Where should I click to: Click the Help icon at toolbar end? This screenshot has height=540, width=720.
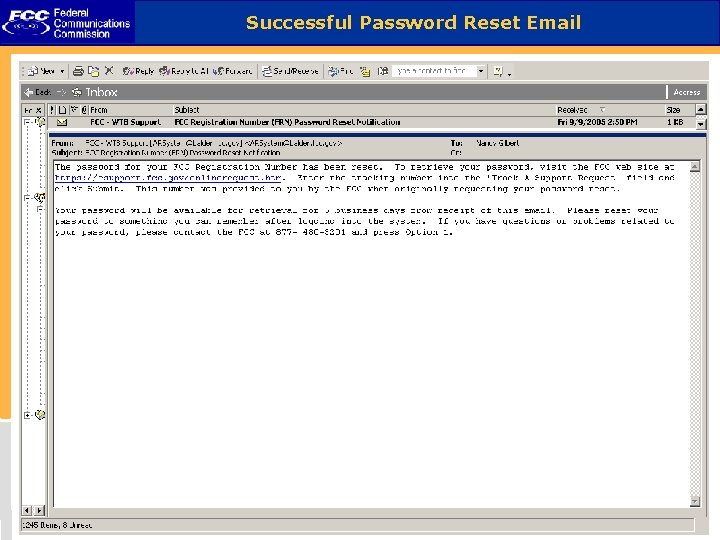tap(498, 71)
